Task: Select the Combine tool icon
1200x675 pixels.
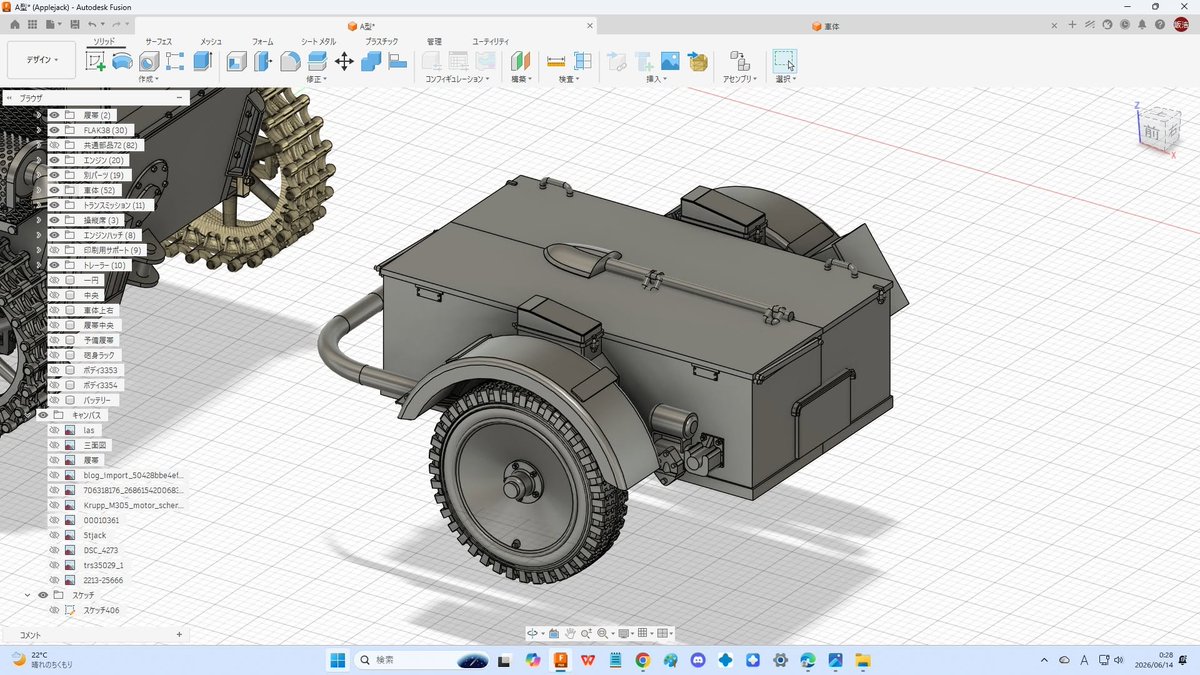Action: click(x=371, y=61)
